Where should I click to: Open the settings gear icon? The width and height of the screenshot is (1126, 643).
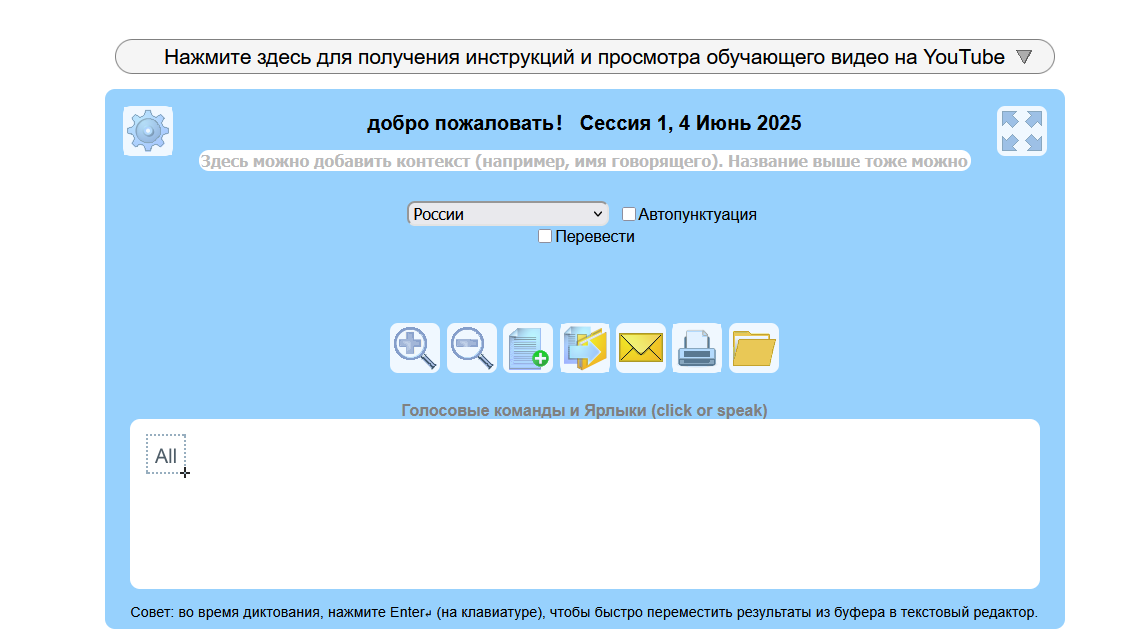click(x=148, y=131)
